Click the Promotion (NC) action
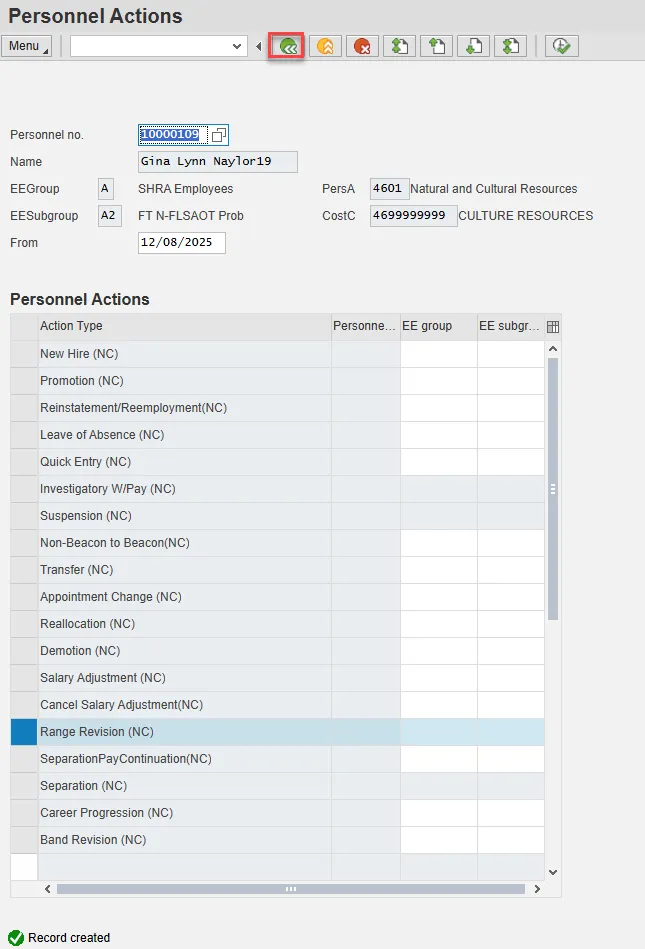The image size is (645, 949). pos(82,381)
